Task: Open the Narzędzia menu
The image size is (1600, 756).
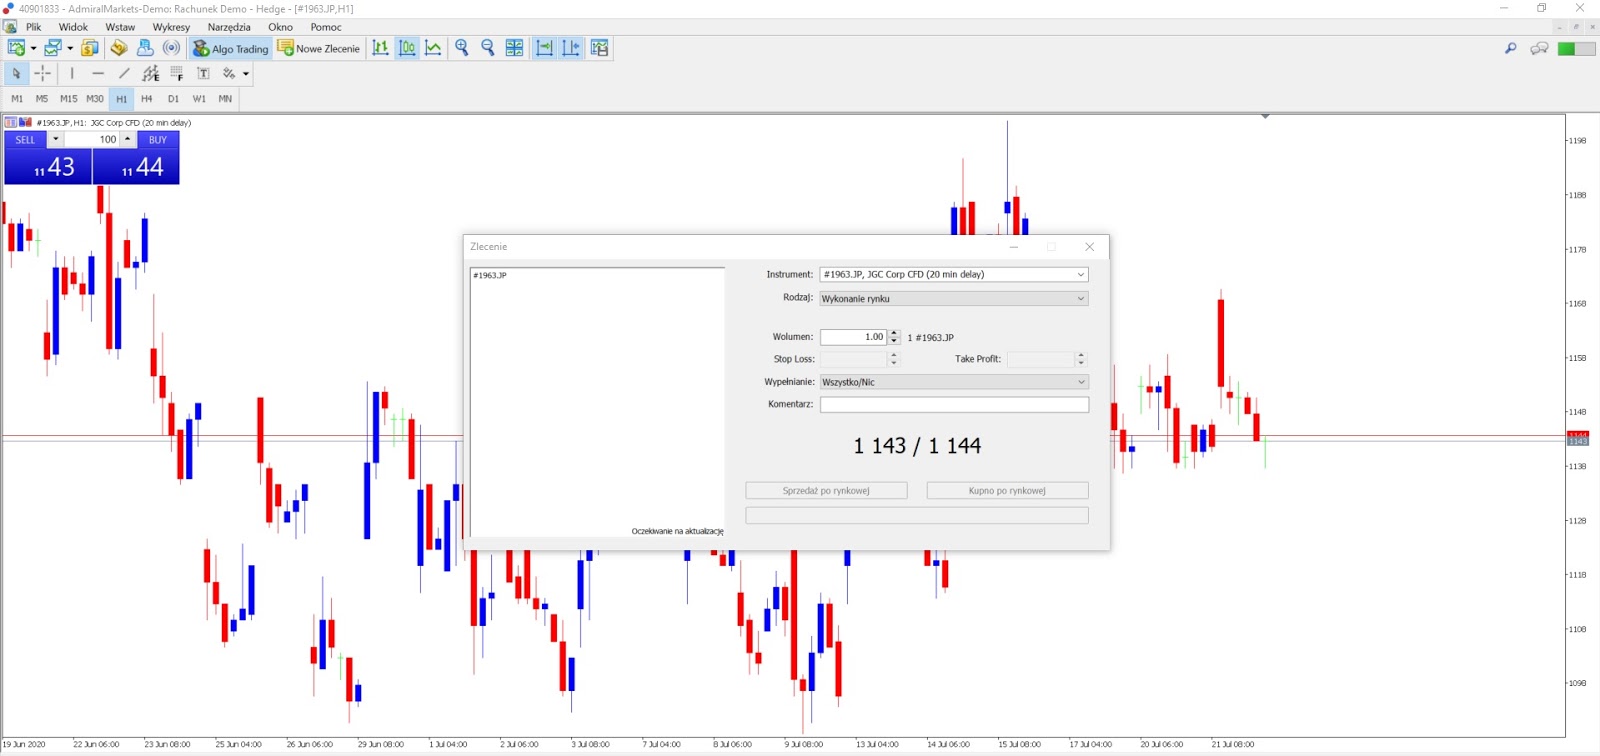Action: 229,27
